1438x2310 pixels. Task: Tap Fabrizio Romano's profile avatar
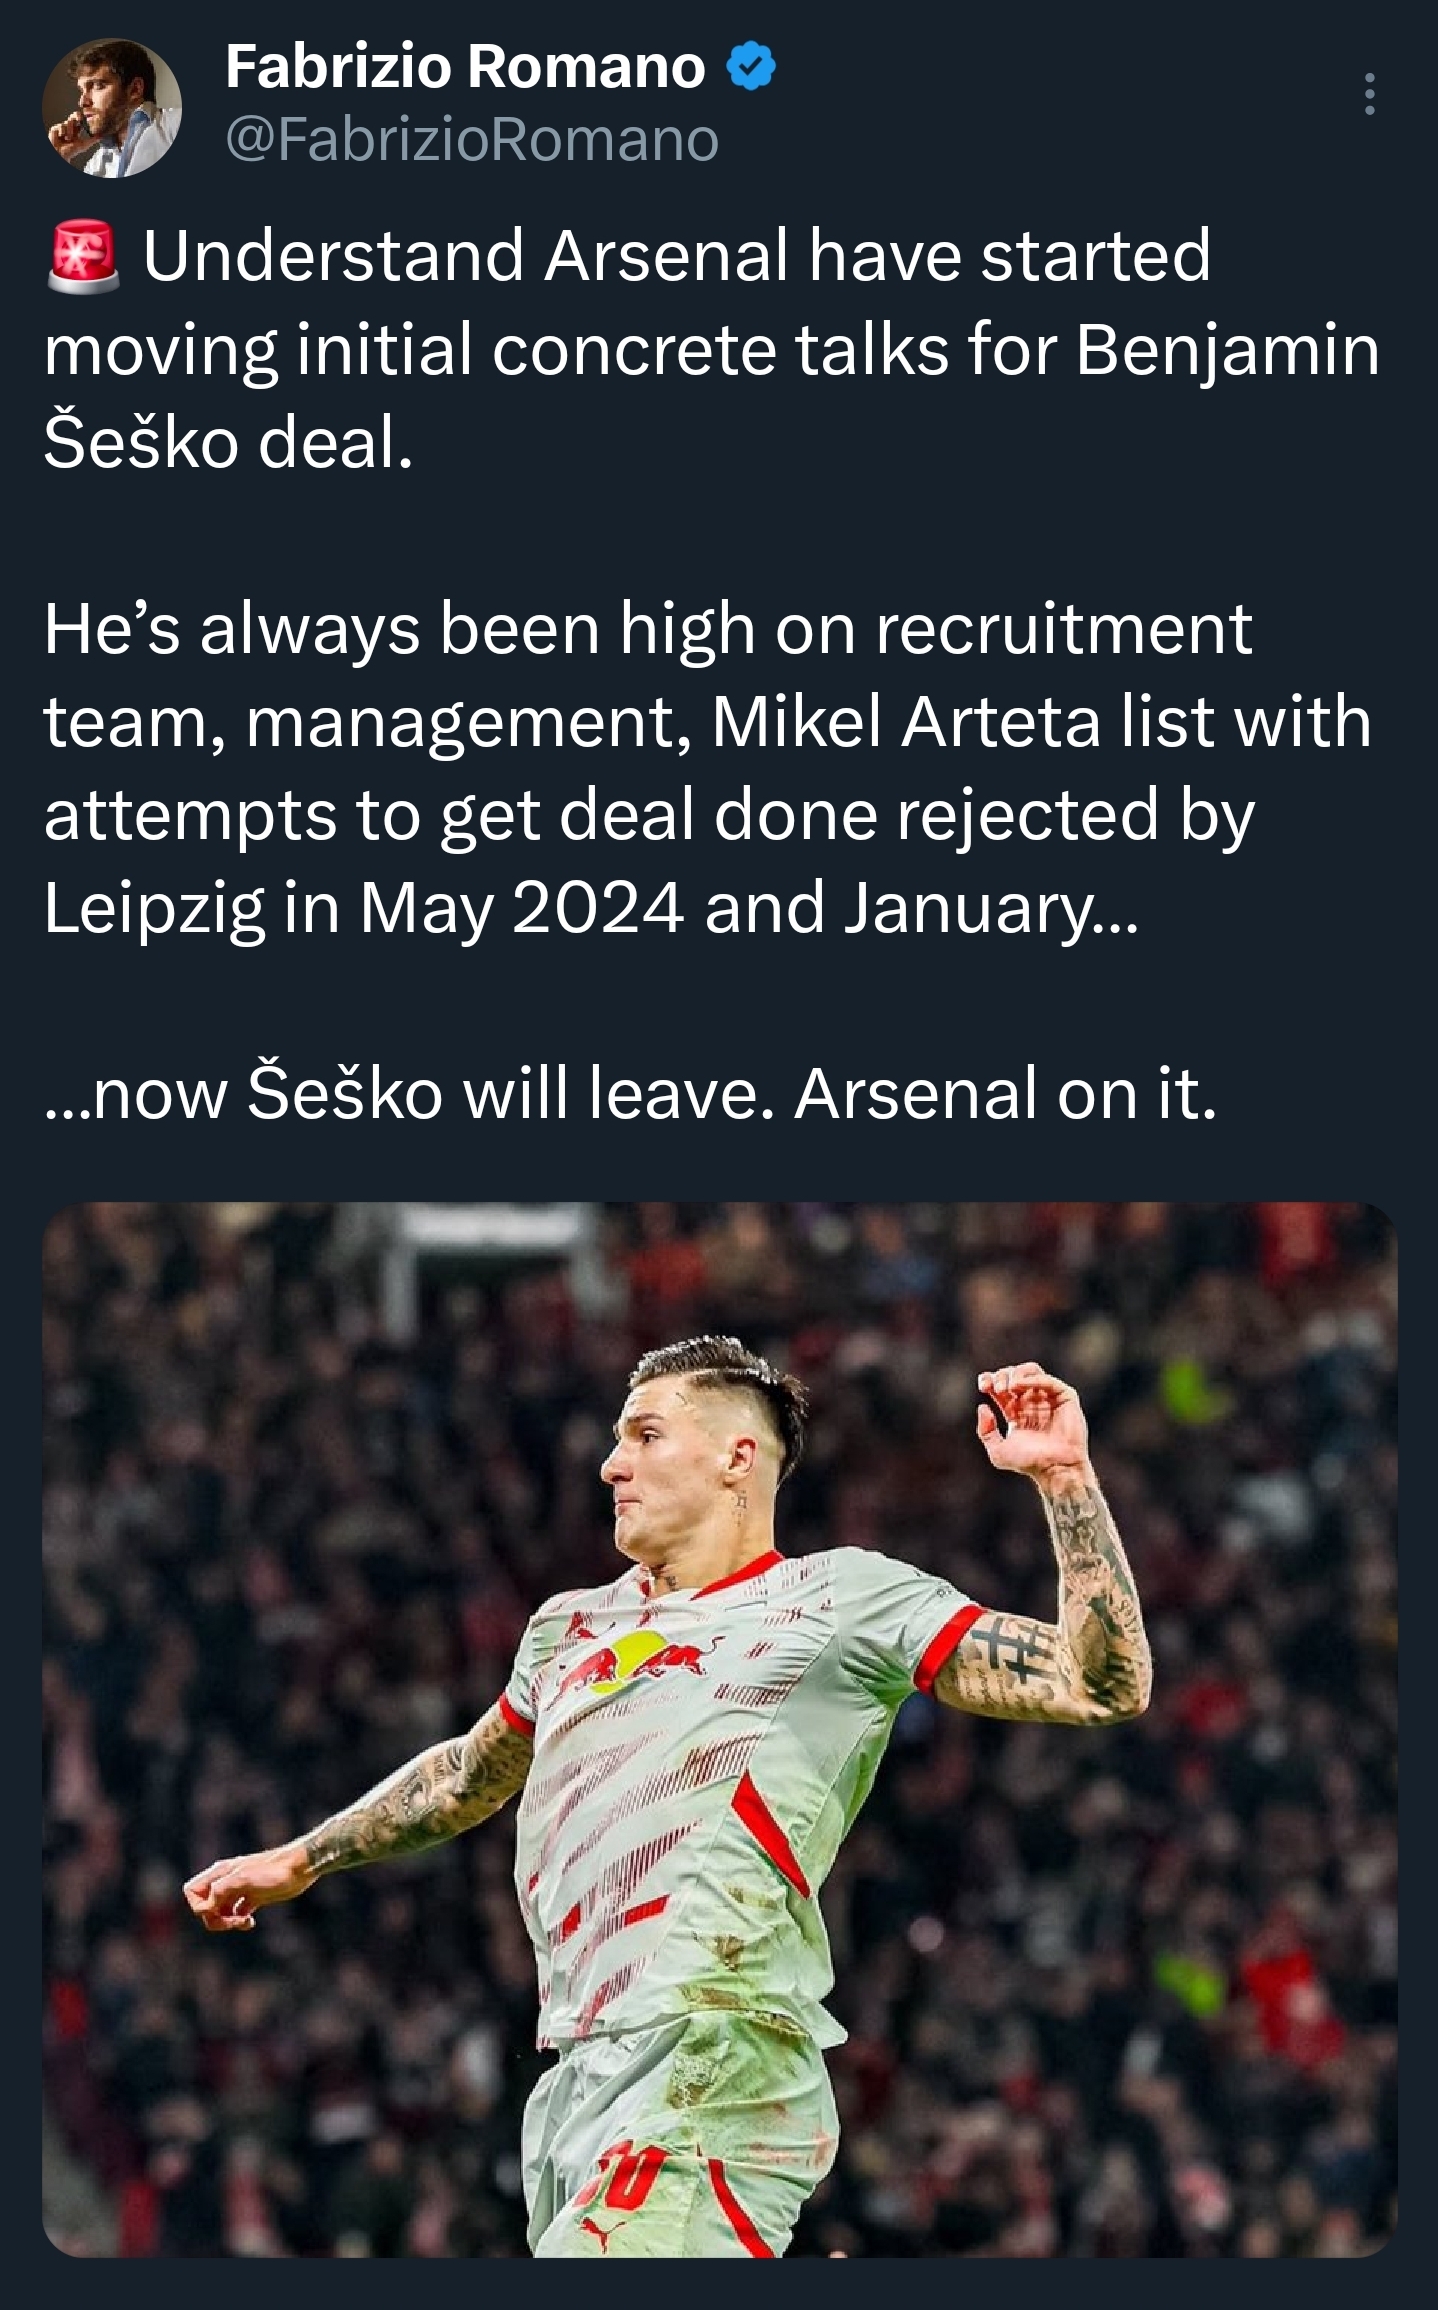(x=112, y=108)
